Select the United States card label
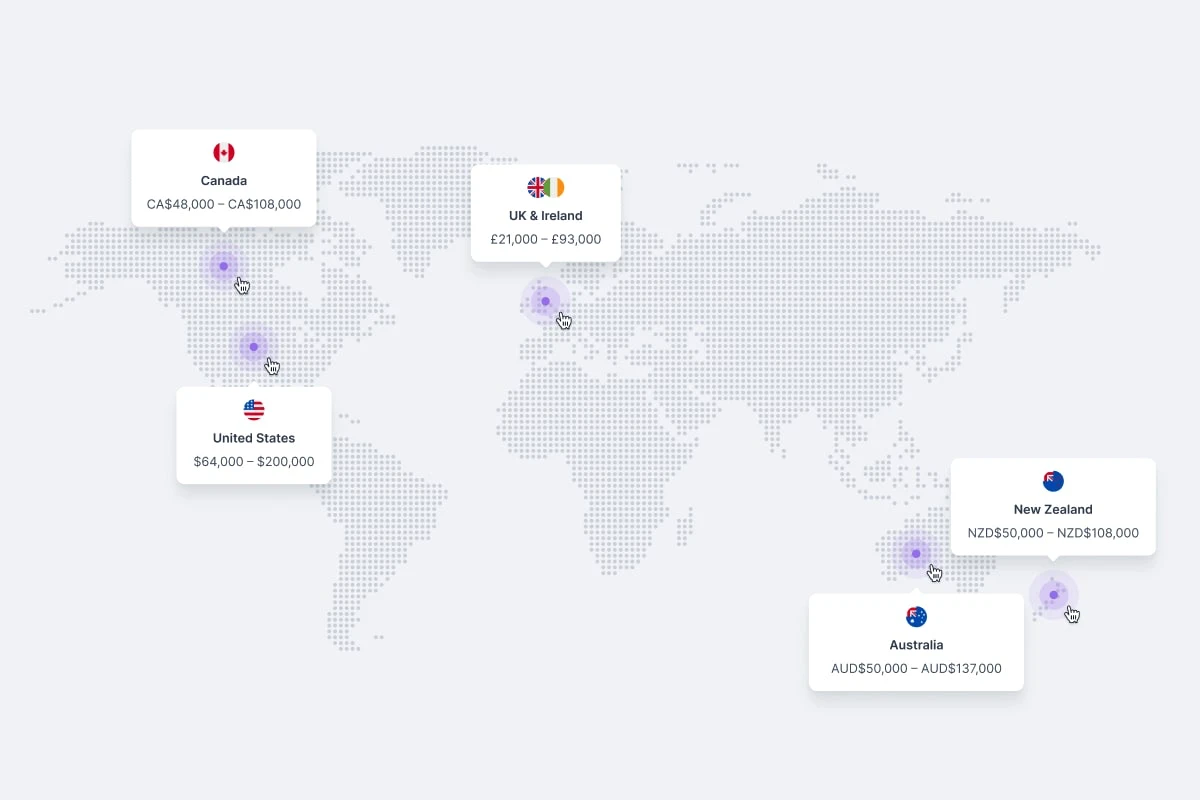This screenshot has width=1200, height=800. pyautogui.click(x=253, y=438)
